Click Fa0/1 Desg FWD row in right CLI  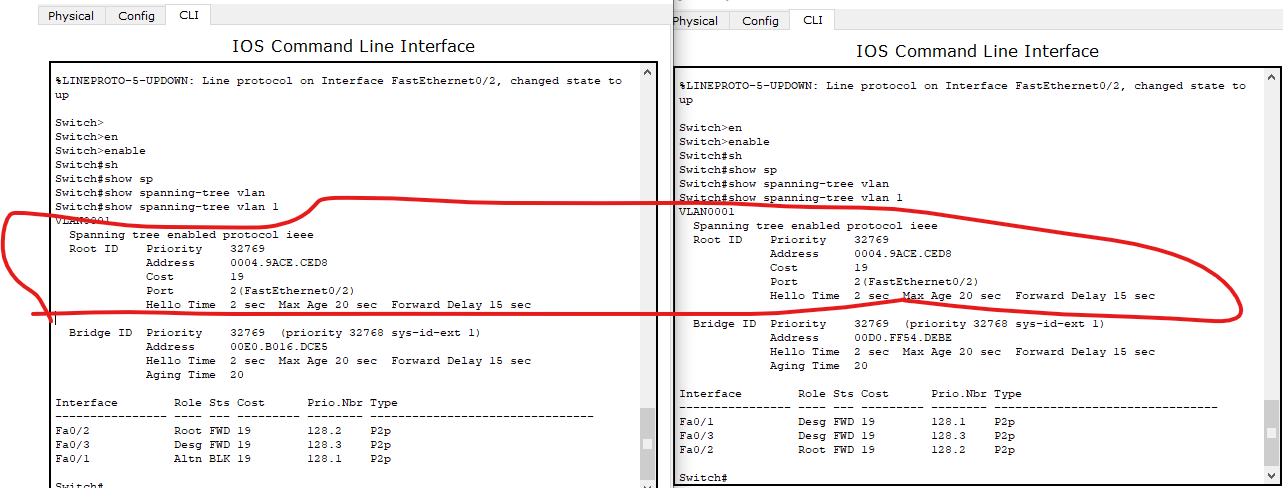point(847,422)
